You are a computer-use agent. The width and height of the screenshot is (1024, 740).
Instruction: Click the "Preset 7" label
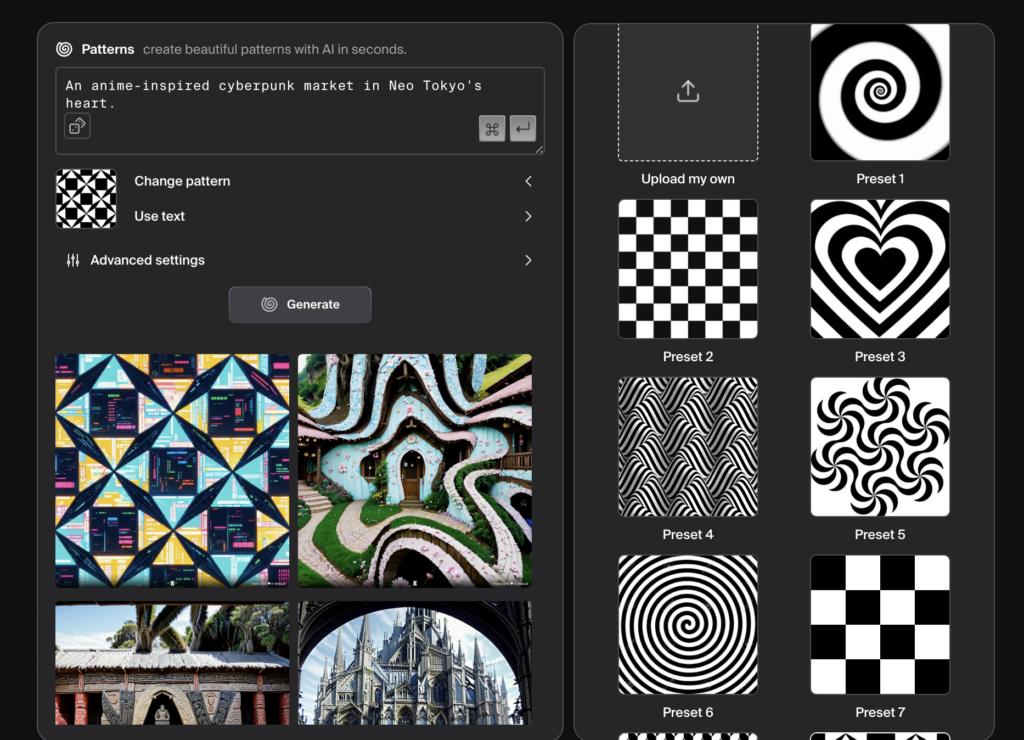pyautogui.click(x=880, y=712)
